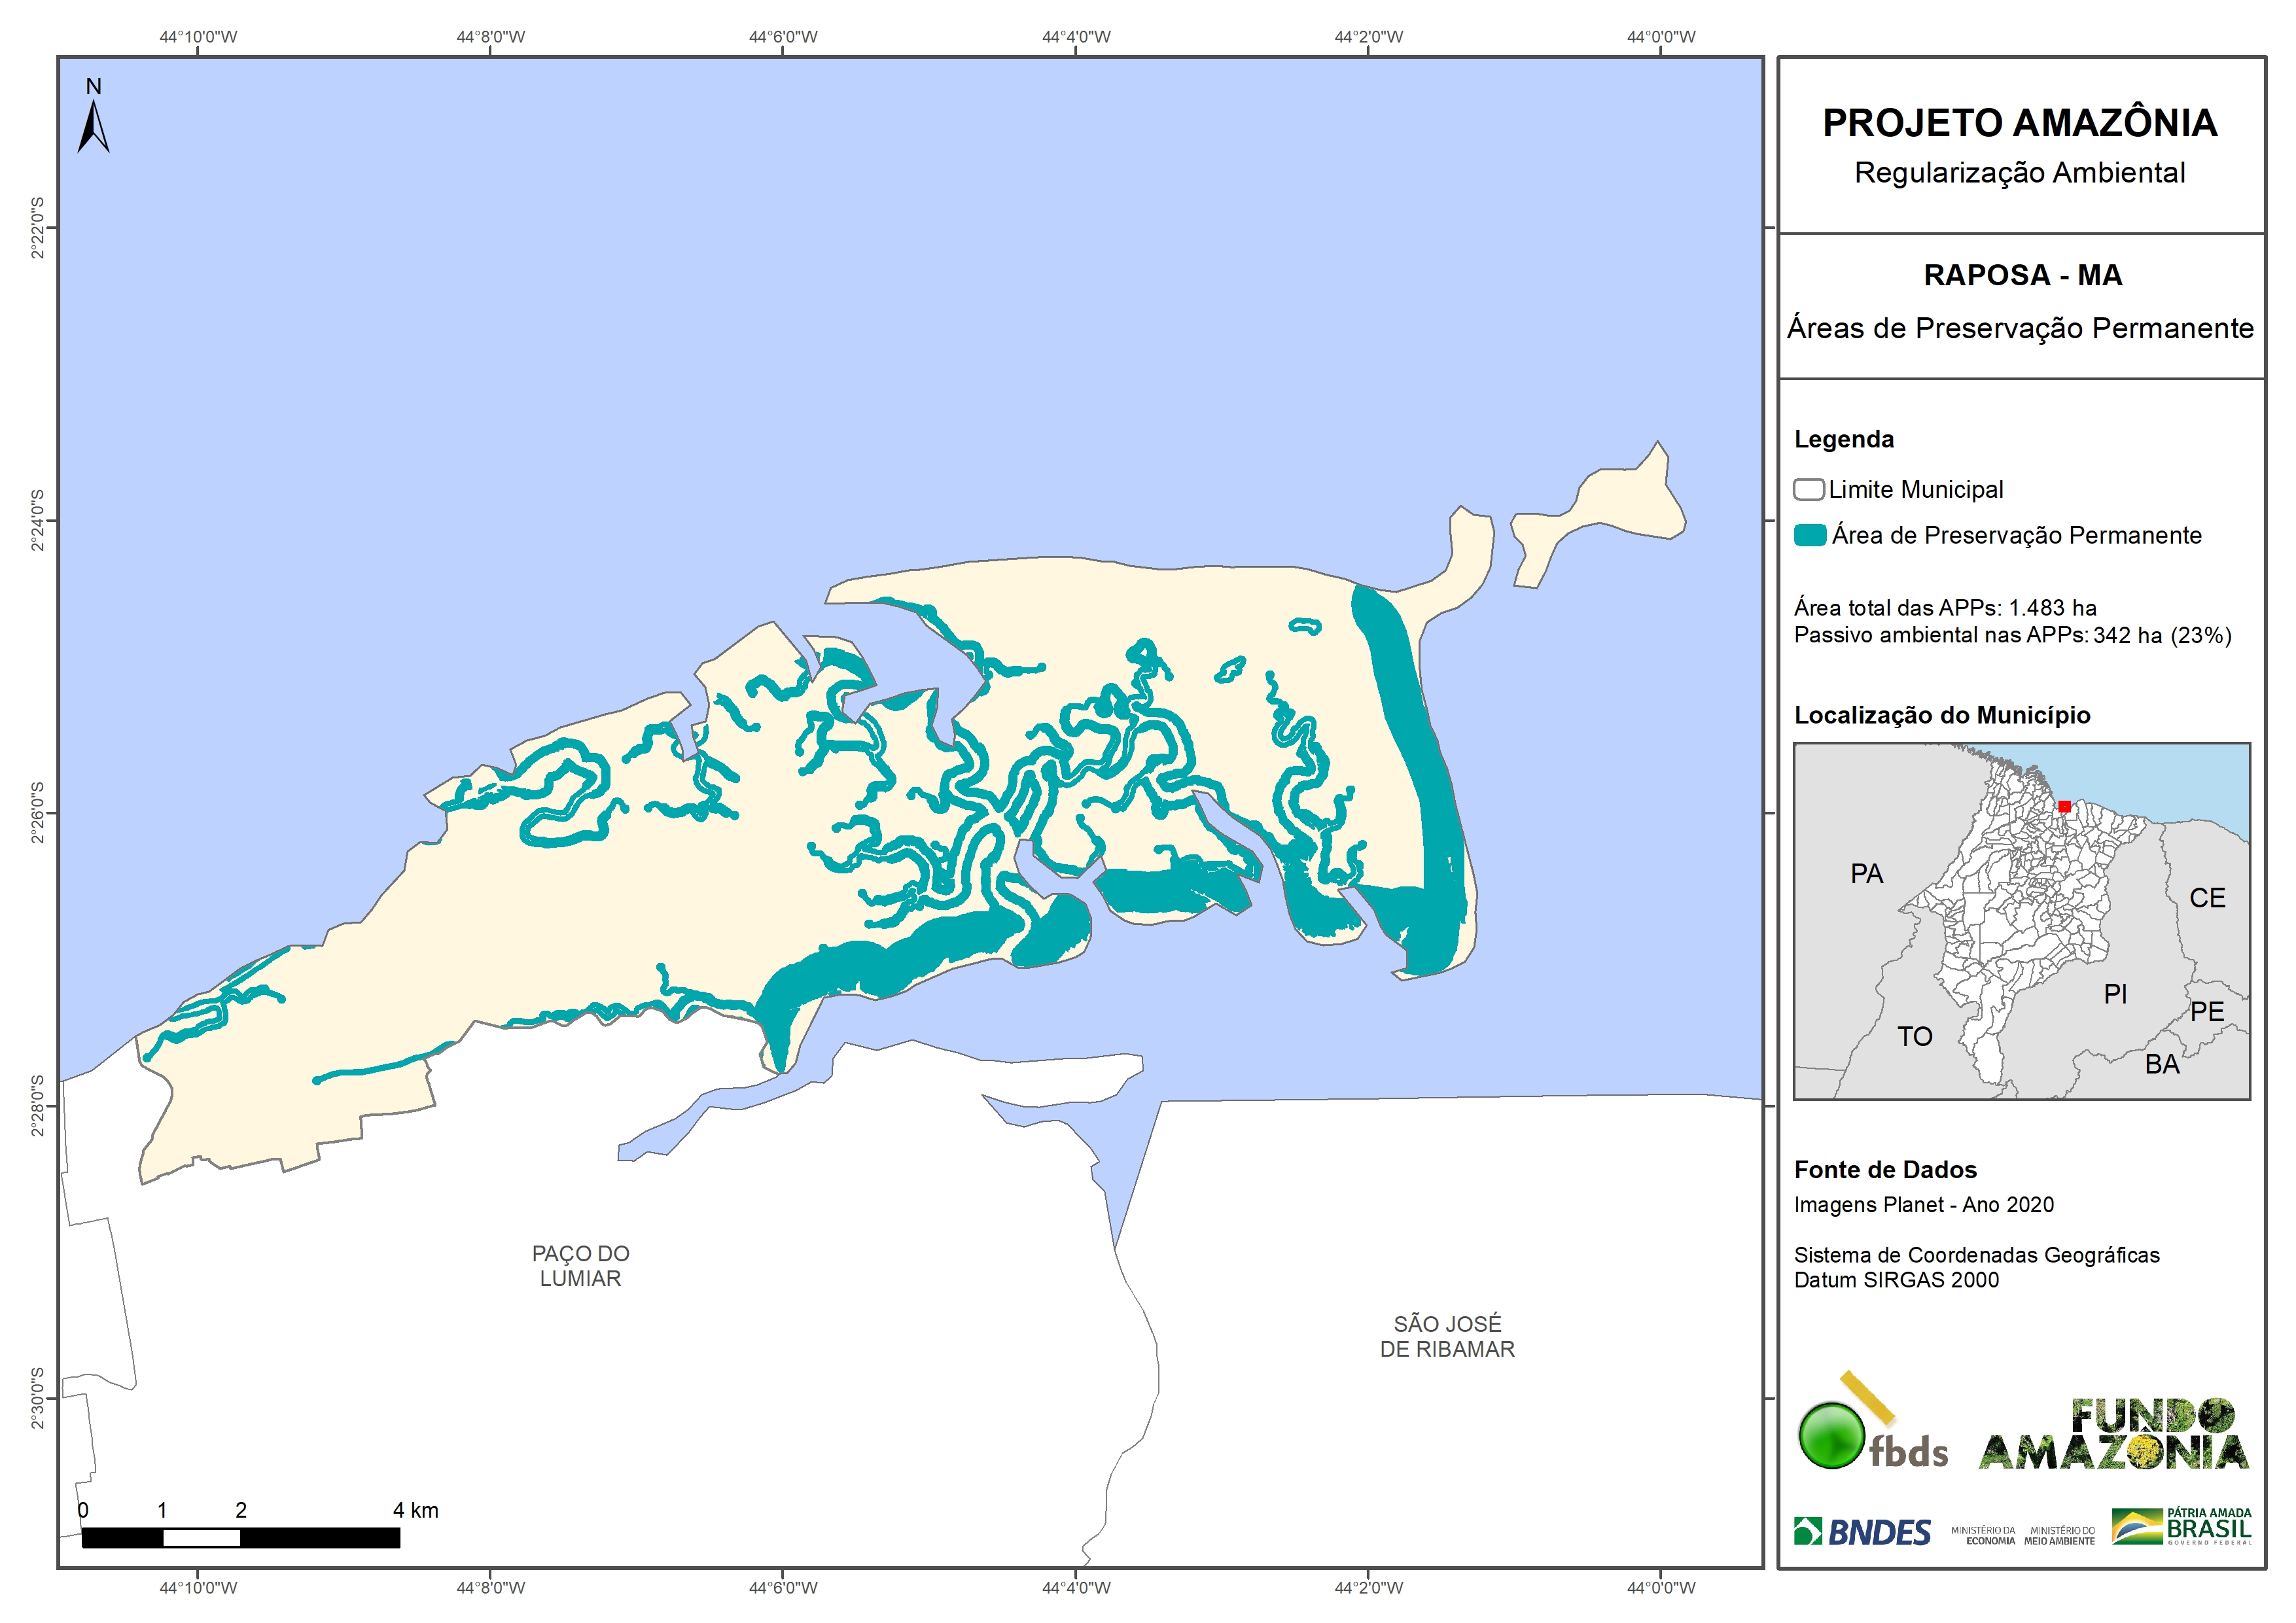The width and height of the screenshot is (2296, 1623).
Task: Click the red municipality marker on inset map
Action: coord(2064,806)
